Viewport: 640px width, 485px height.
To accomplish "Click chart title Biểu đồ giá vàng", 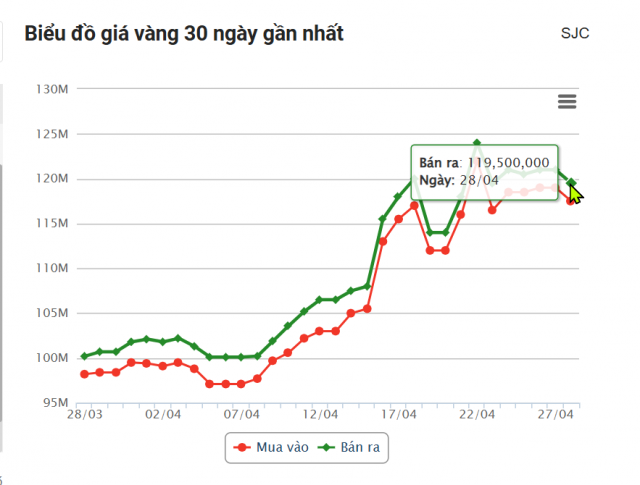I will [x=184, y=34].
